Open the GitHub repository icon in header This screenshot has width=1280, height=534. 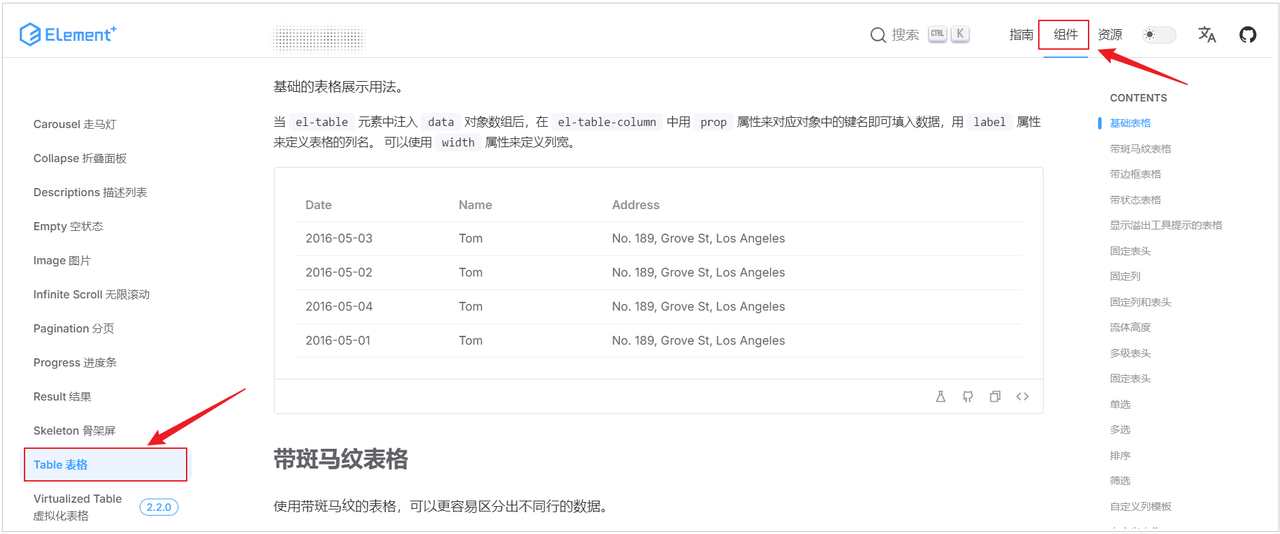coord(1247,35)
